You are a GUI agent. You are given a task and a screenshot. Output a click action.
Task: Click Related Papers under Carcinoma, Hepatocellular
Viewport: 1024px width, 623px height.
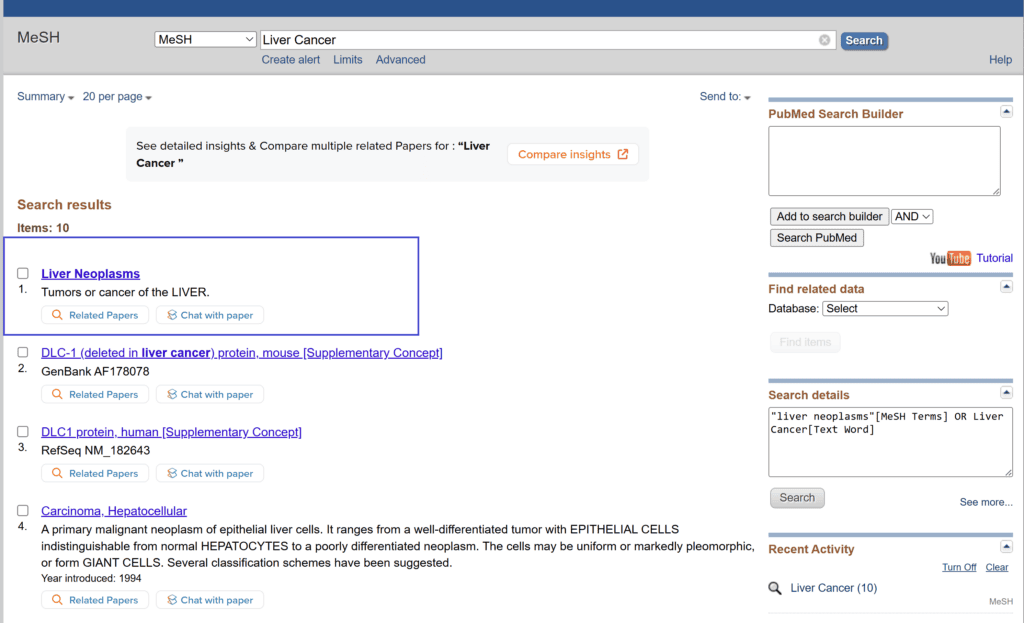pyautogui.click(x=95, y=599)
